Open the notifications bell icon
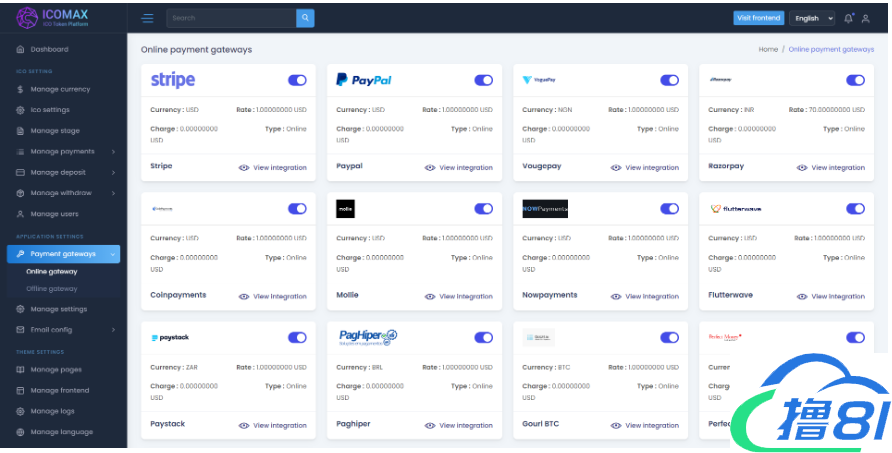Viewport: 892px width, 453px height. (x=849, y=18)
